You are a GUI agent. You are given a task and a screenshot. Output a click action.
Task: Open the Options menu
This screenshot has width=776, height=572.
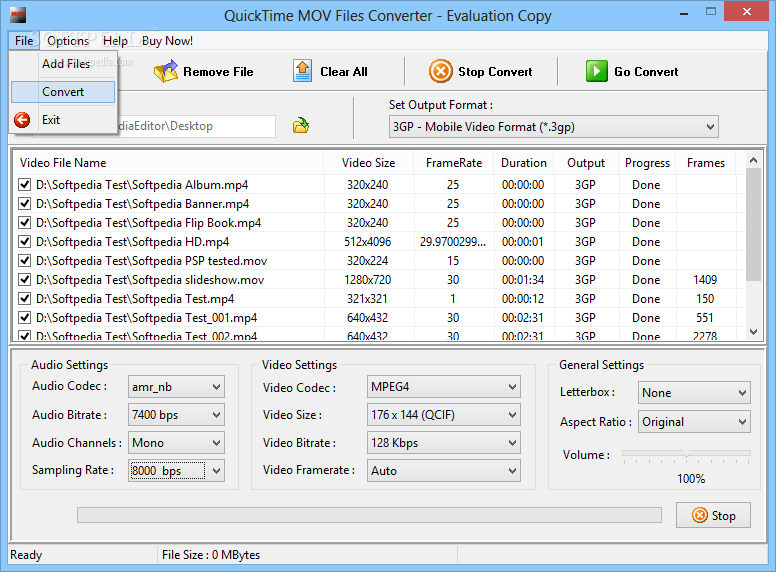click(x=68, y=41)
